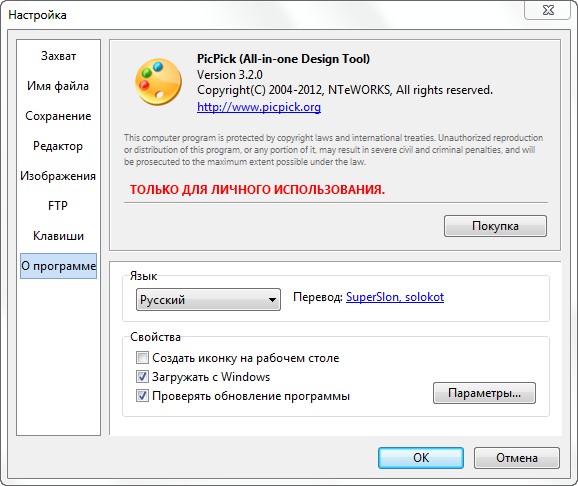Open the Русский language dropdown
Viewport: 578px width, 486px height.
pos(208,299)
